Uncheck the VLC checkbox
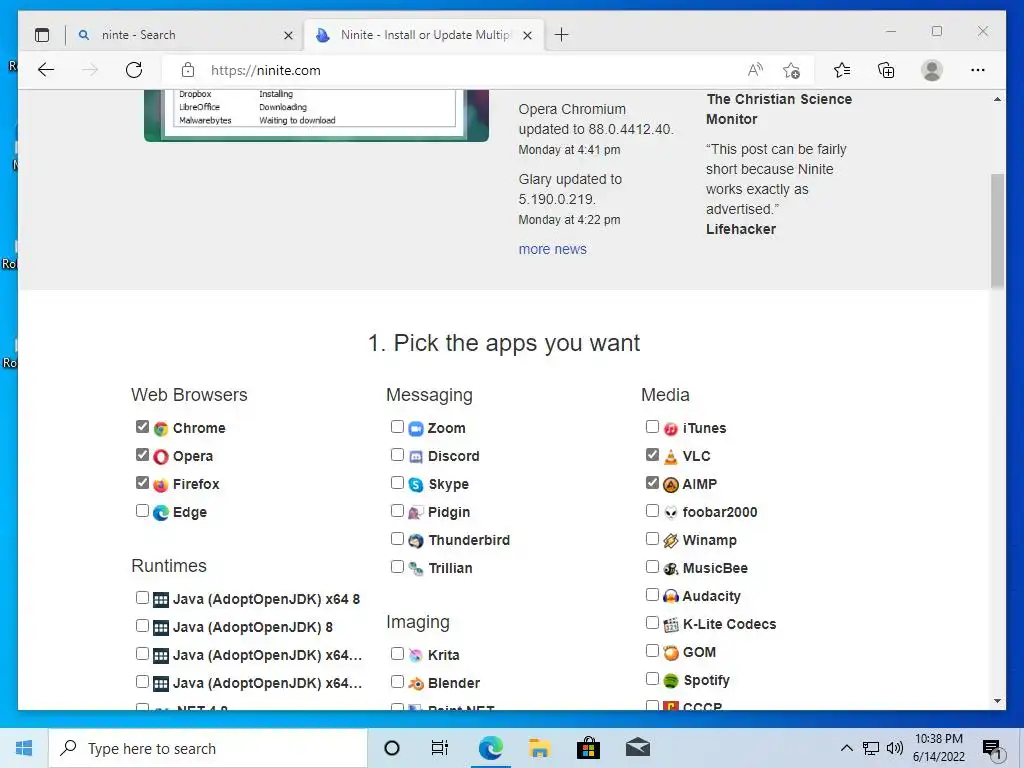This screenshot has width=1024, height=768. coord(652,455)
